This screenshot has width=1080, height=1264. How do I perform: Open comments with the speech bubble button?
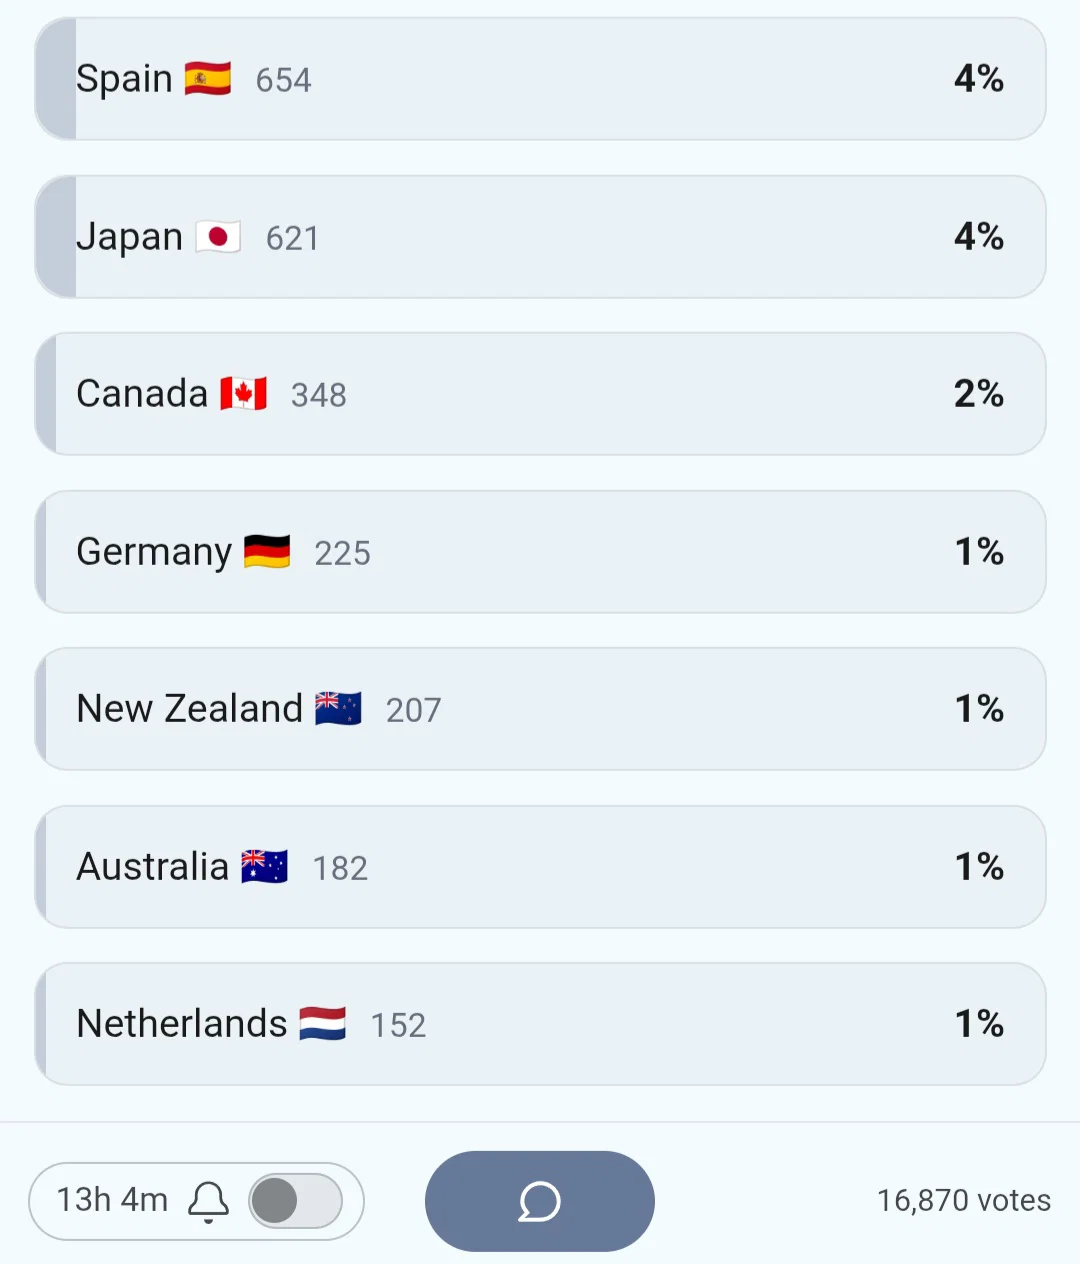(540, 1201)
